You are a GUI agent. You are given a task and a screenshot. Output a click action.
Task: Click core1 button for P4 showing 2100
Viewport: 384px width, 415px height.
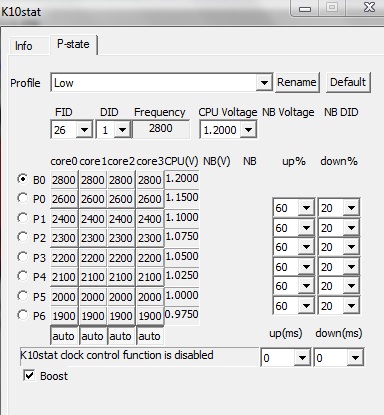point(93,277)
